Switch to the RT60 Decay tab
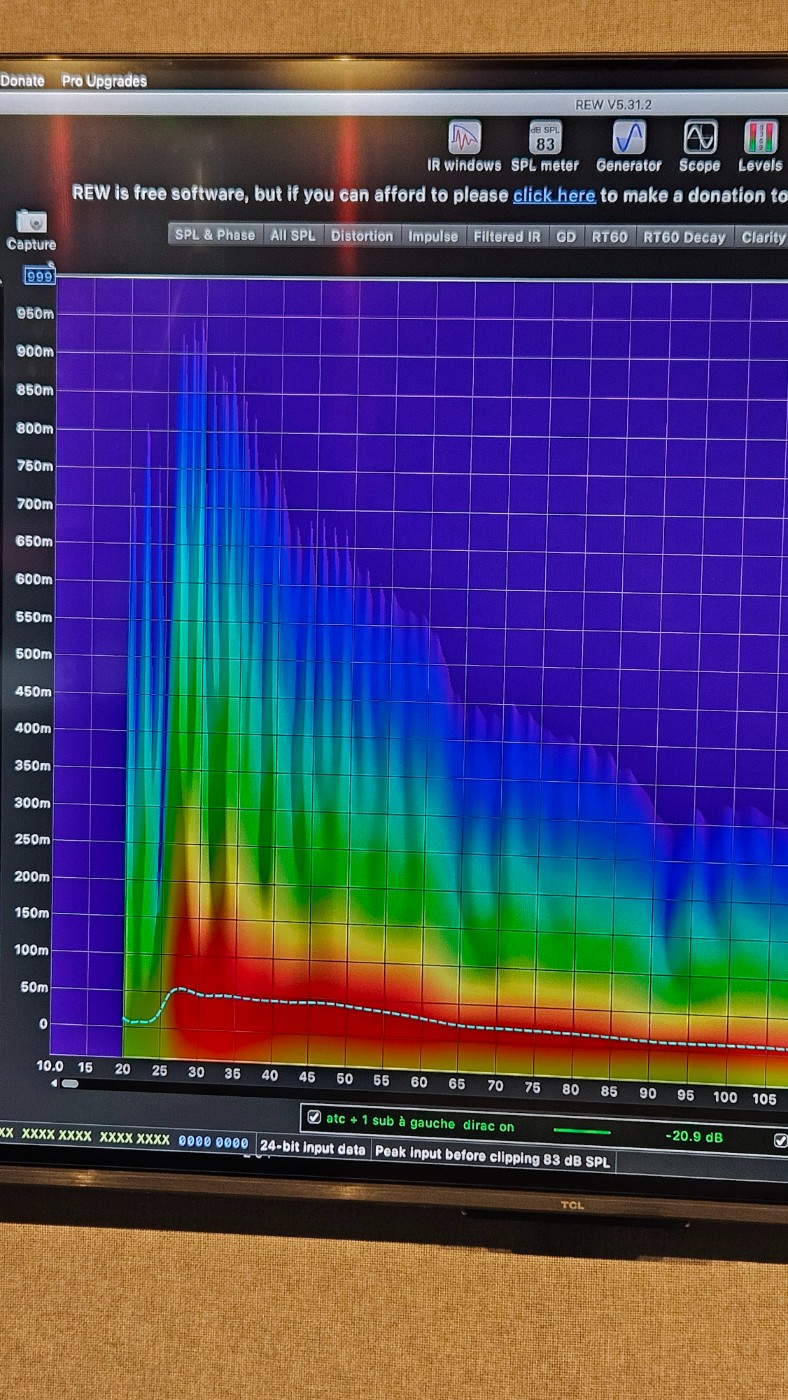This screenshot has height=1400, width=788. click(x=683, y=237)
